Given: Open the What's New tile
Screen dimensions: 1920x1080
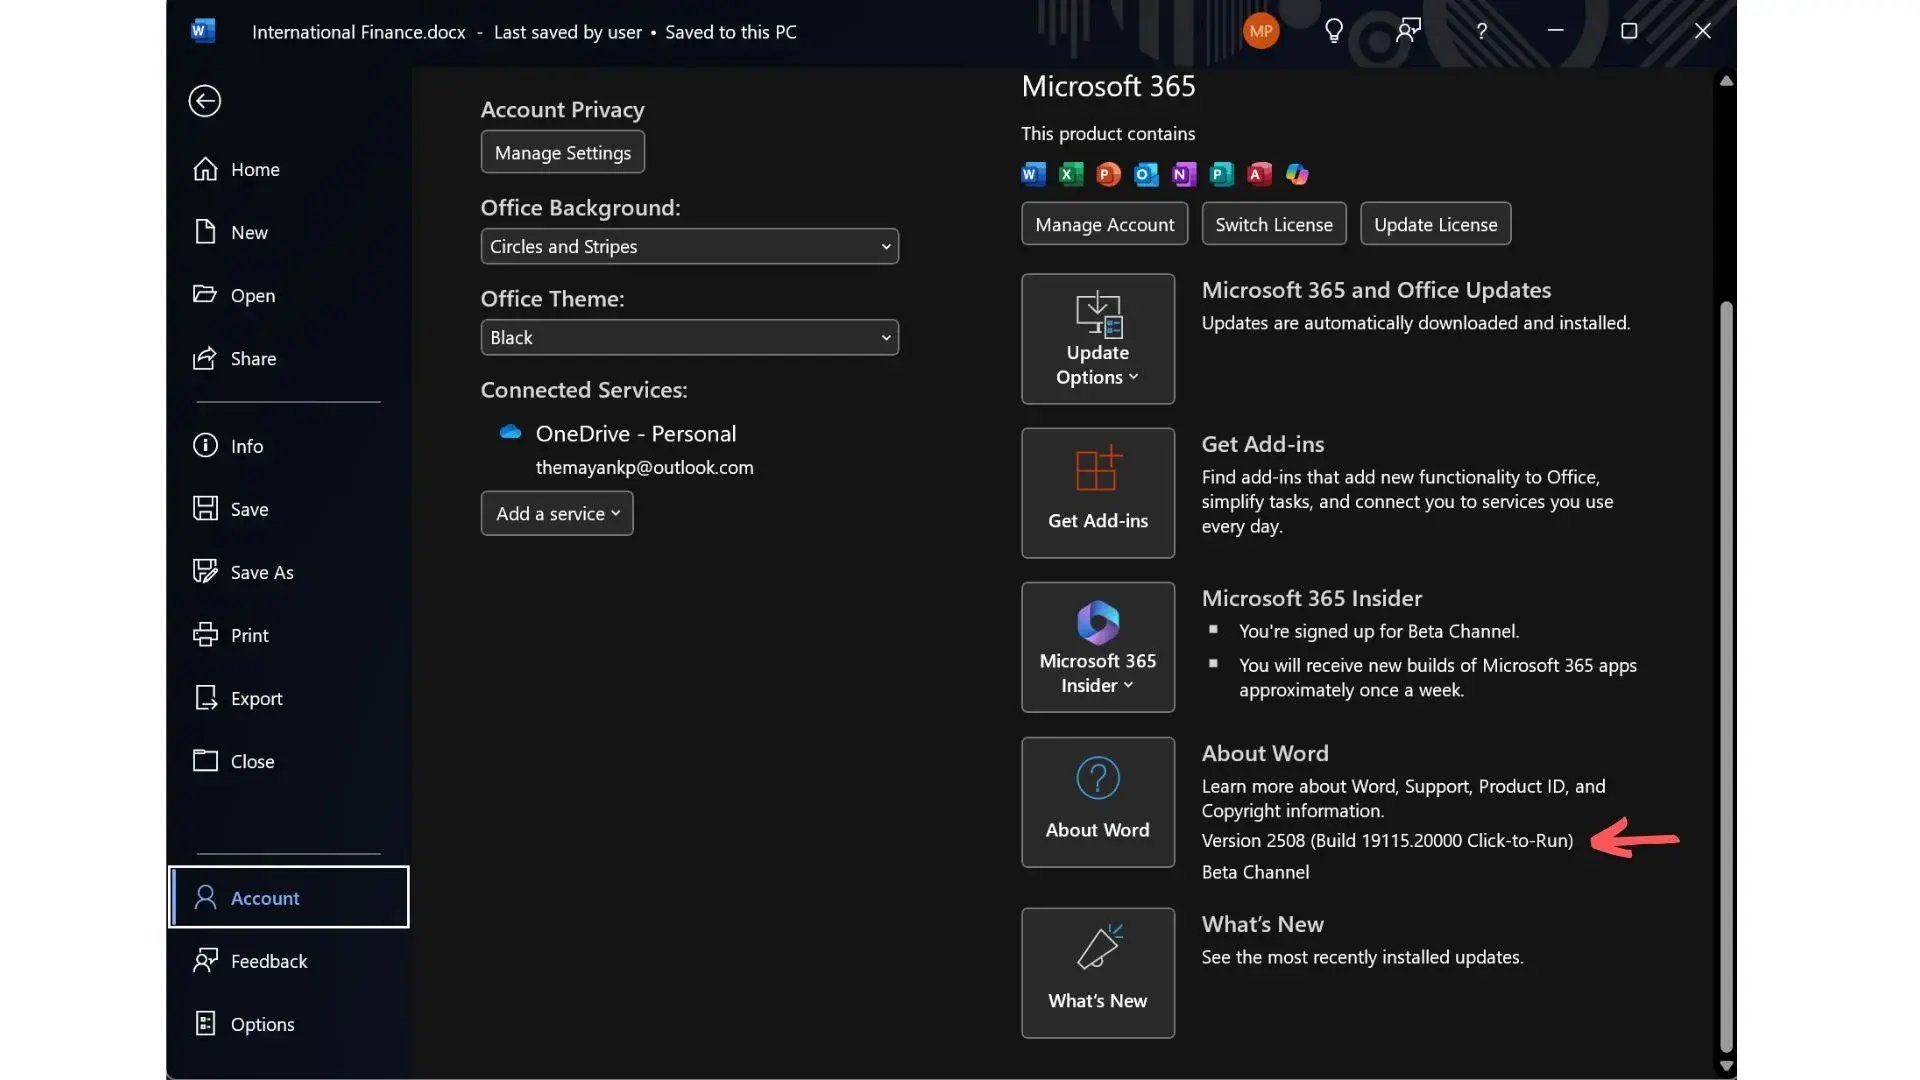Looking at the screenshot, I should (x=1098, y=973).
